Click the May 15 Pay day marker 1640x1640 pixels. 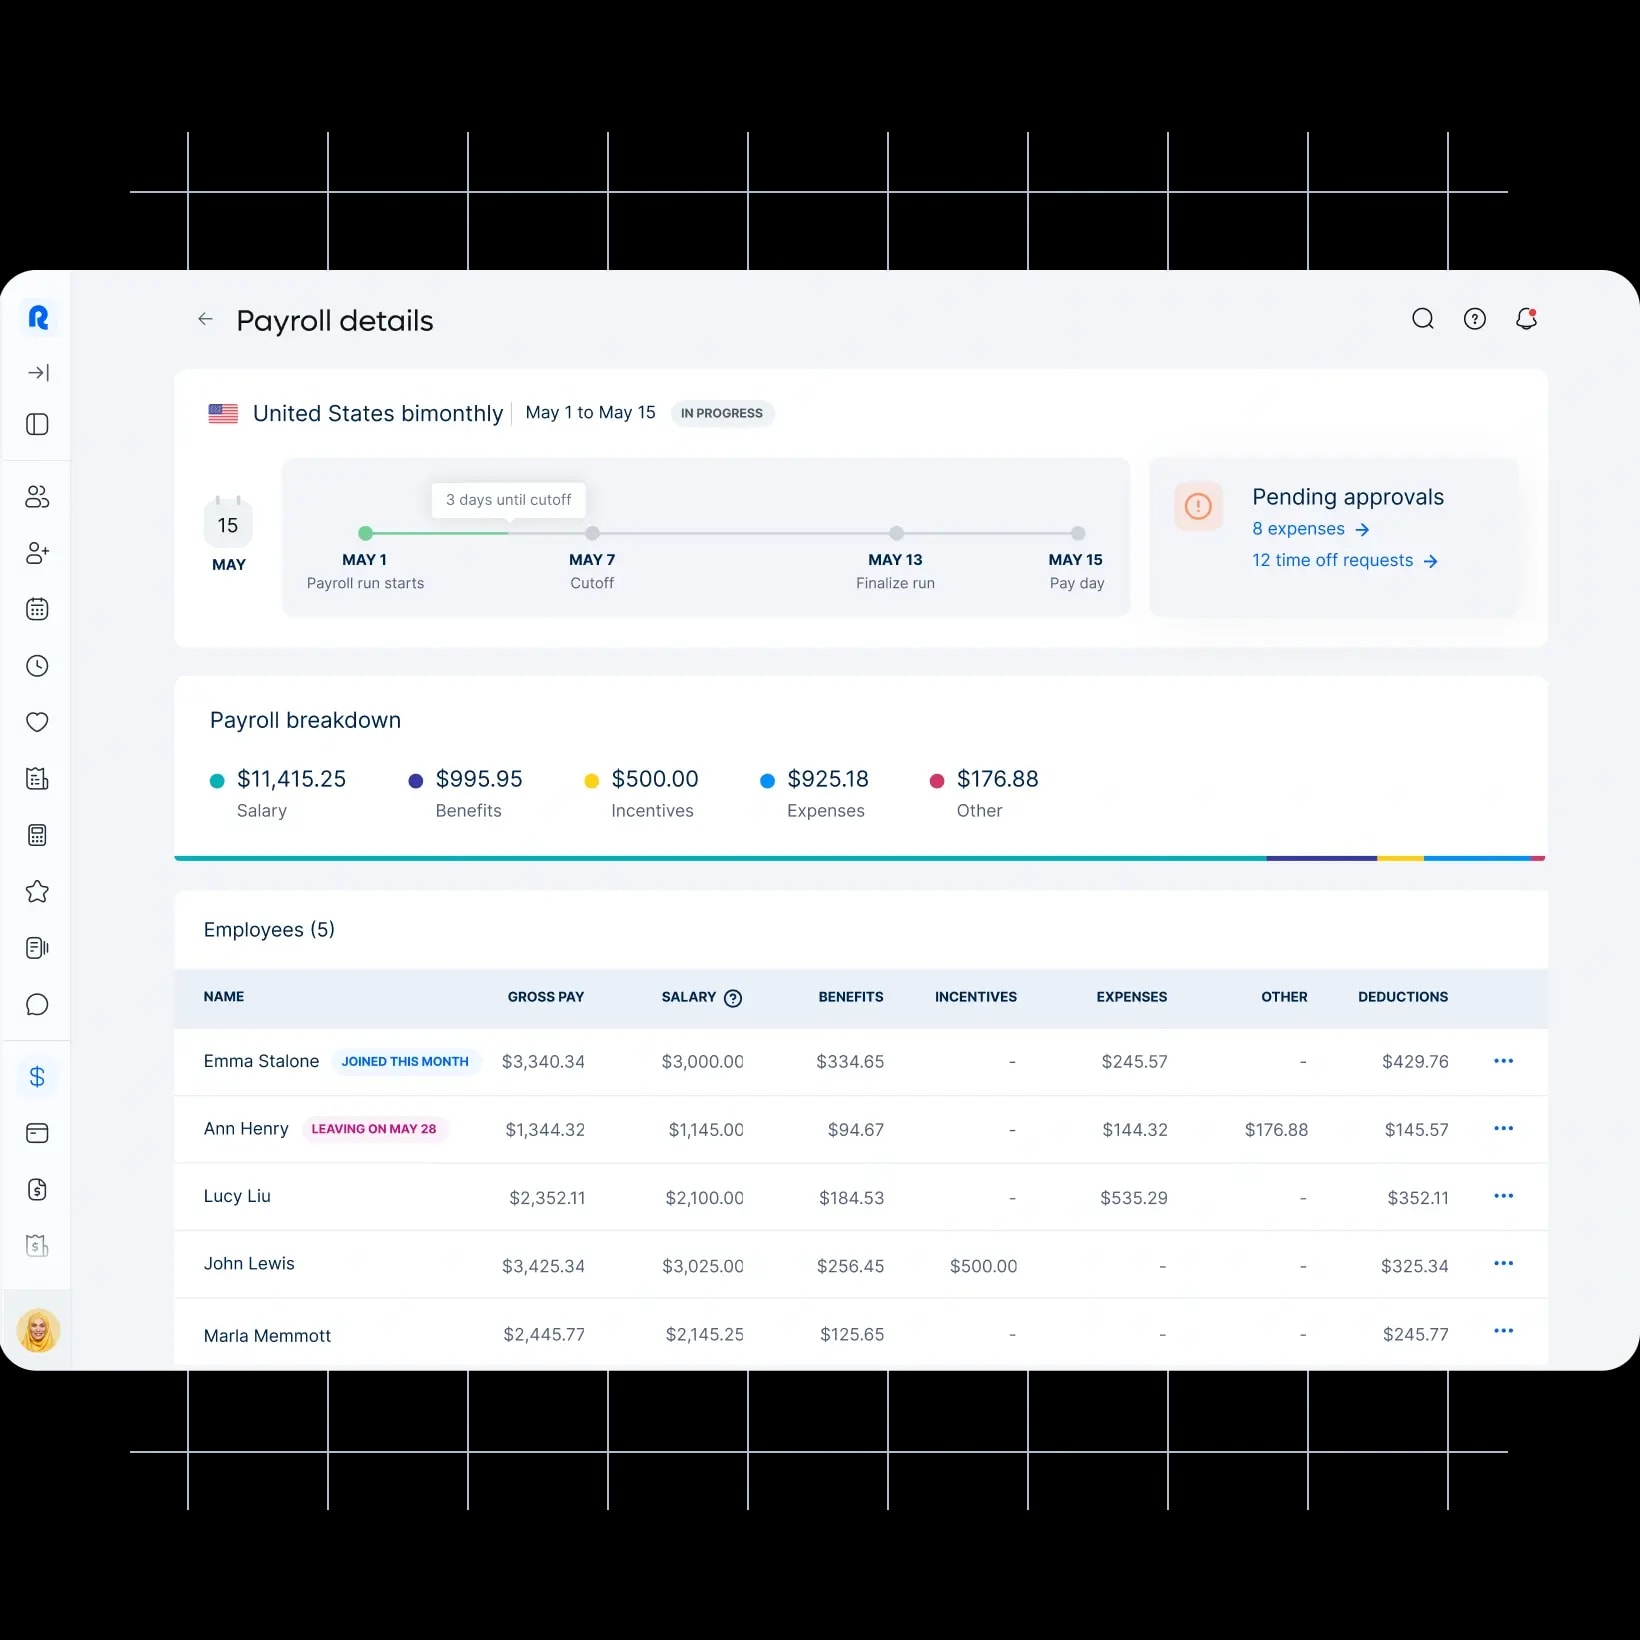coord(1077,534)
